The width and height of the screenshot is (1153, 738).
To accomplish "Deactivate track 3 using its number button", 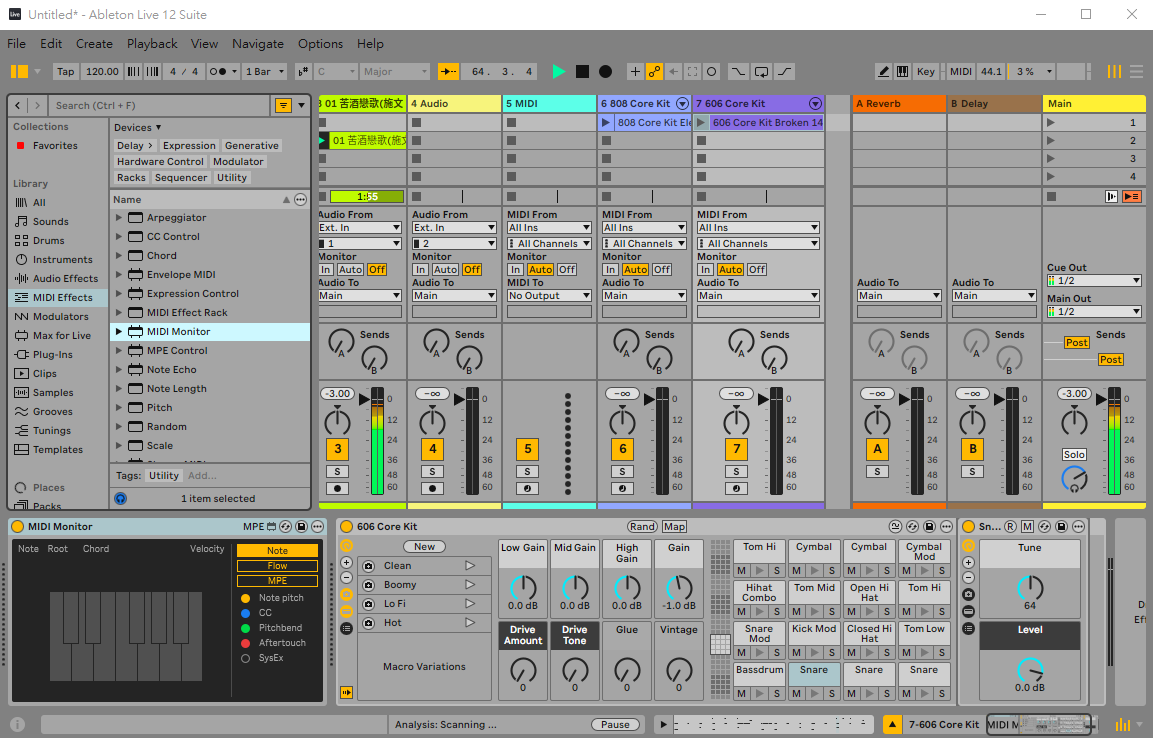I will pyautogui.click(x=338, y=449).
